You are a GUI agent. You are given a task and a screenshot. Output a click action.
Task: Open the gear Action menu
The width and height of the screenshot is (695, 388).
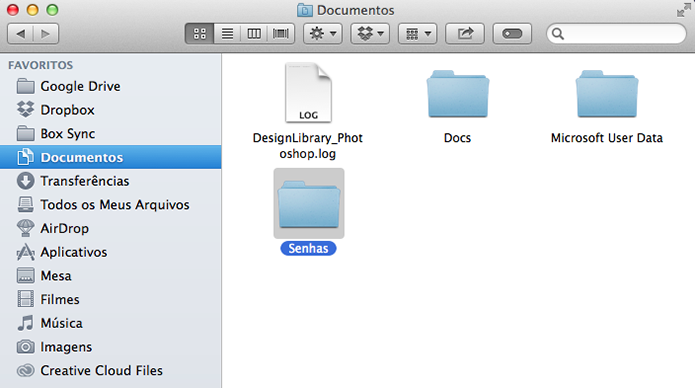click(x=323, y=34)
